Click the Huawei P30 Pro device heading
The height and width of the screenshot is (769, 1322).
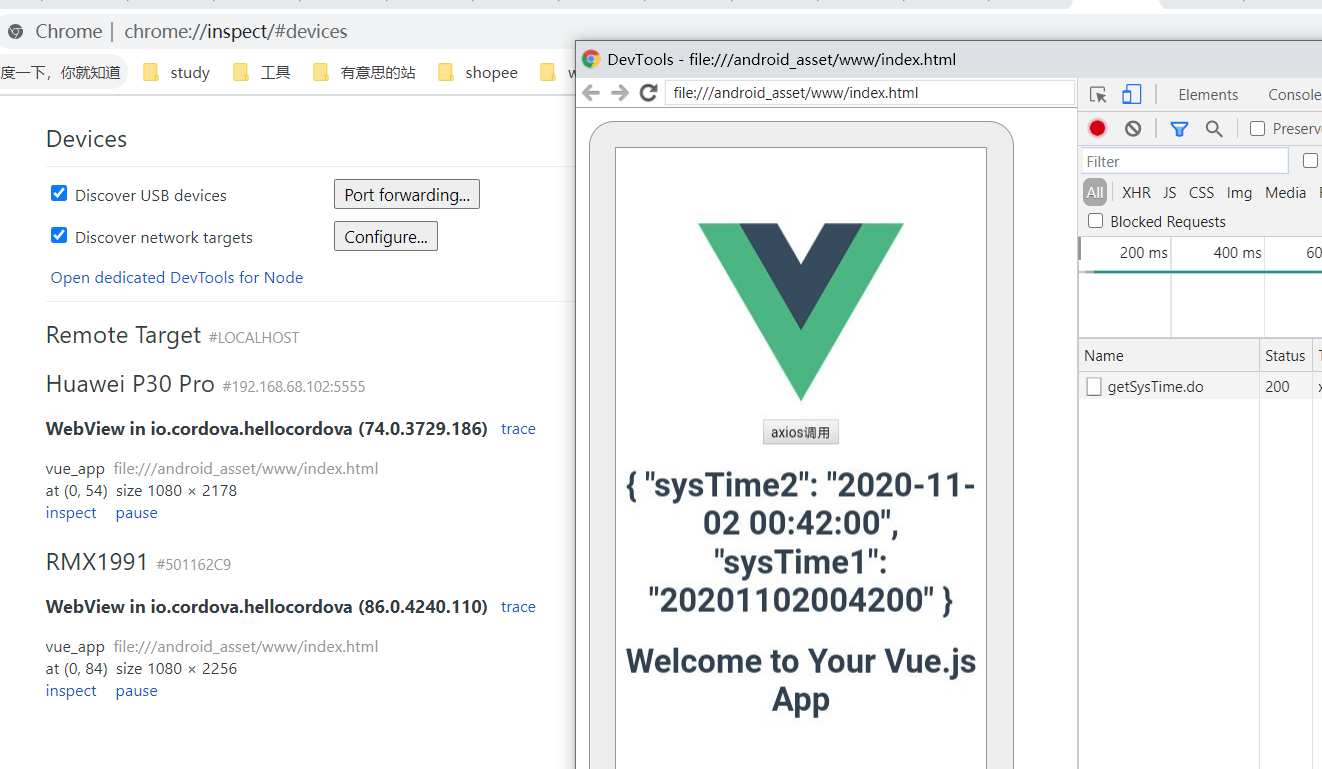pos(130,384)
